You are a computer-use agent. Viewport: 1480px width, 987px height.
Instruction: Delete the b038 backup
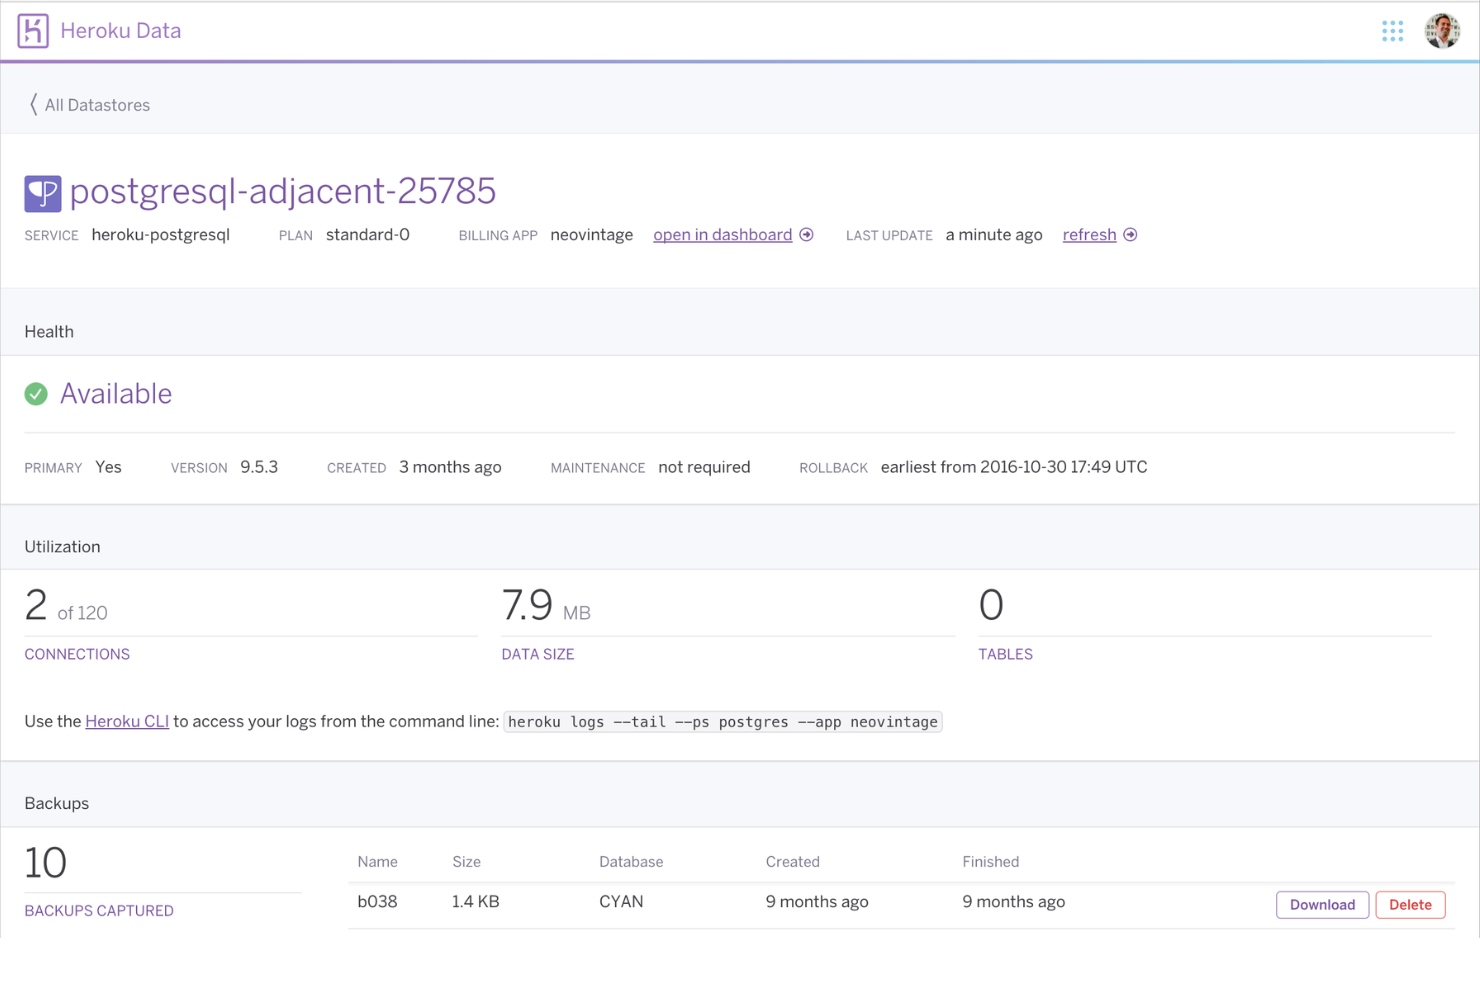(1410, 904)
